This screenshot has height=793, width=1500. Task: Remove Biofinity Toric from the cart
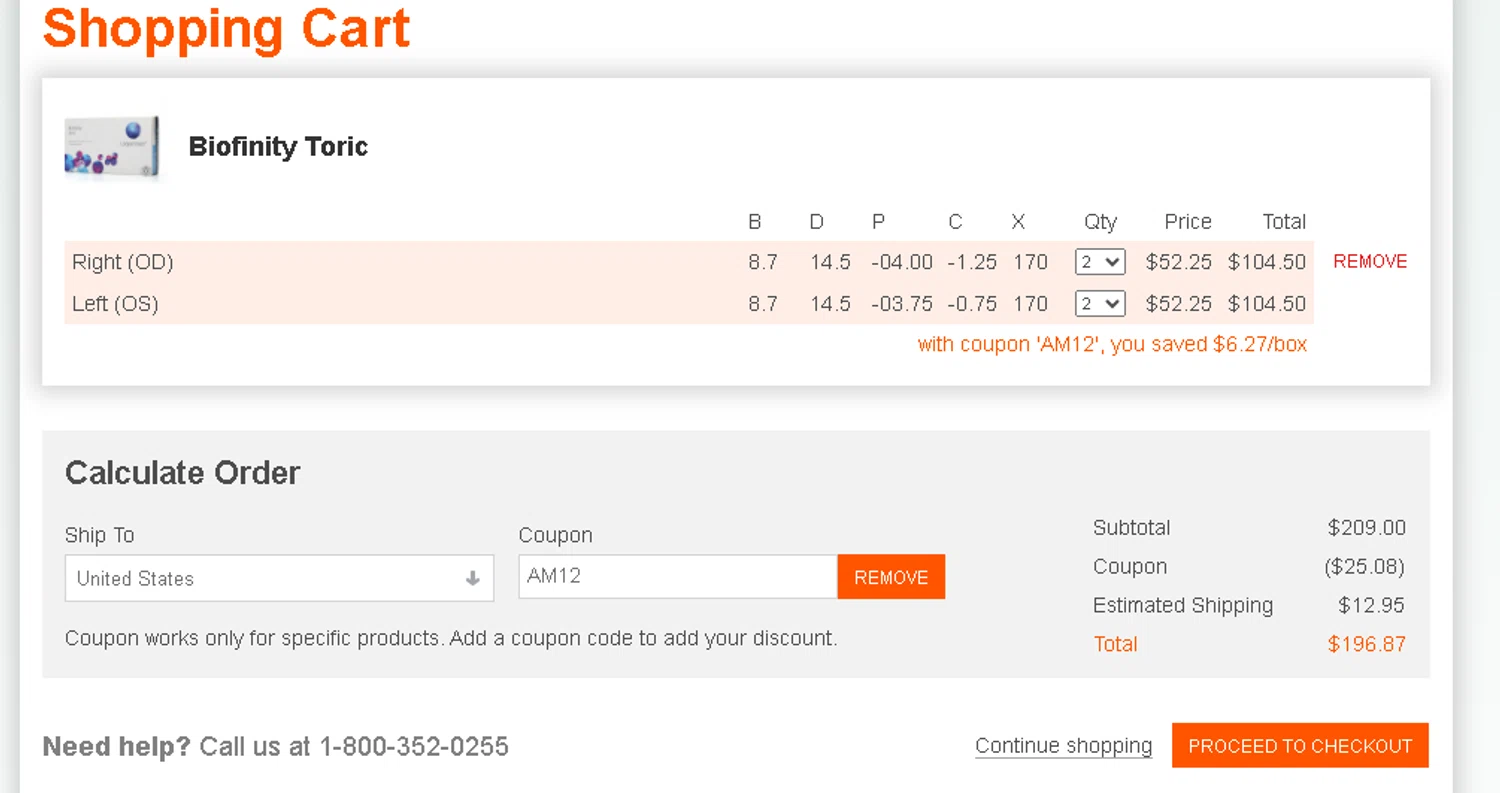click(1369, 262)
